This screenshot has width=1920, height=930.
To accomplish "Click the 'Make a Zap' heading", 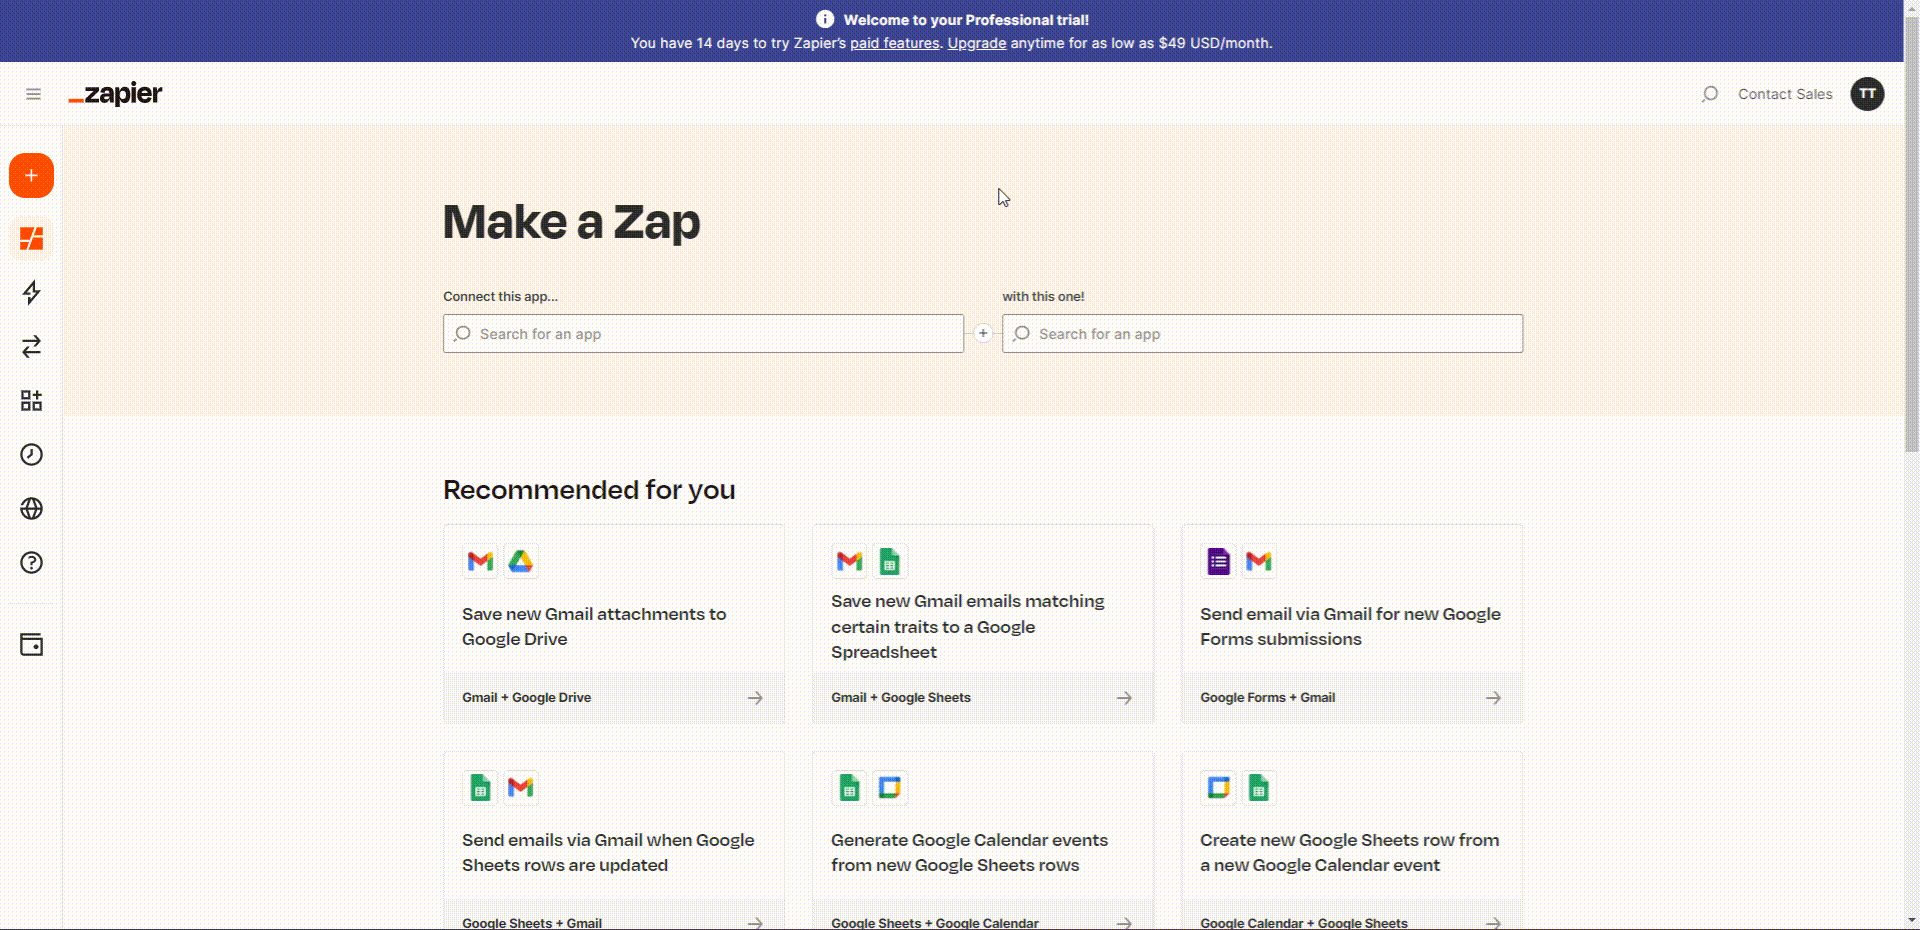I will [571, 222].
